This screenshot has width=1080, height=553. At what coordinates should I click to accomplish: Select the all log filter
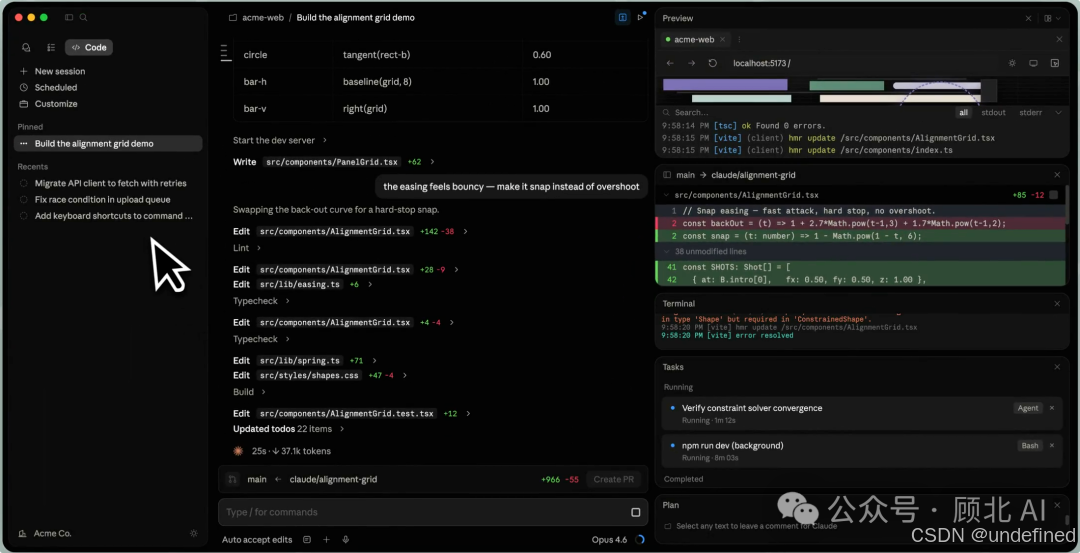(x=963, y=112)
